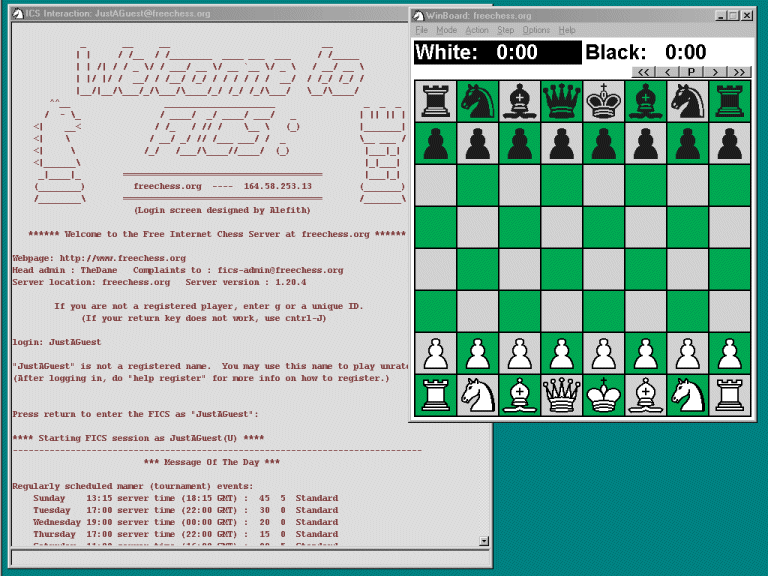Click '*** Message Of The Day ***' line

tap(212, 462)
